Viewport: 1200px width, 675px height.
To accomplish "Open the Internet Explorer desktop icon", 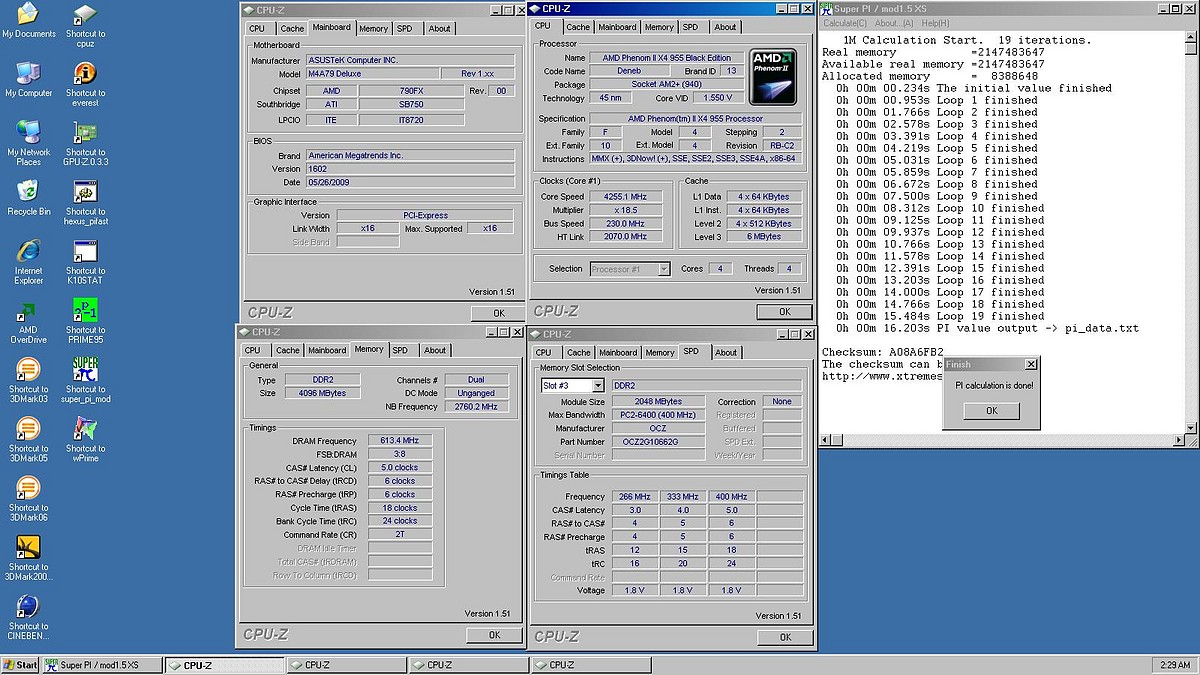I will click(29, 252).
